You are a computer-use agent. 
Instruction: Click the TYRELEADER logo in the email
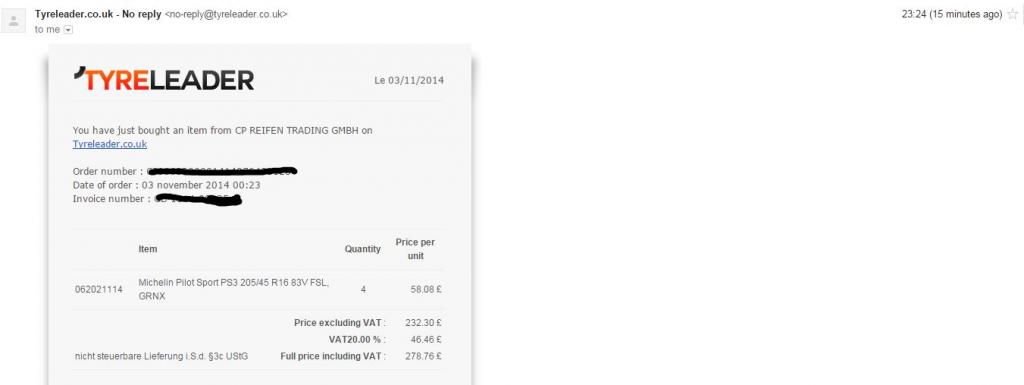[164, 79]
